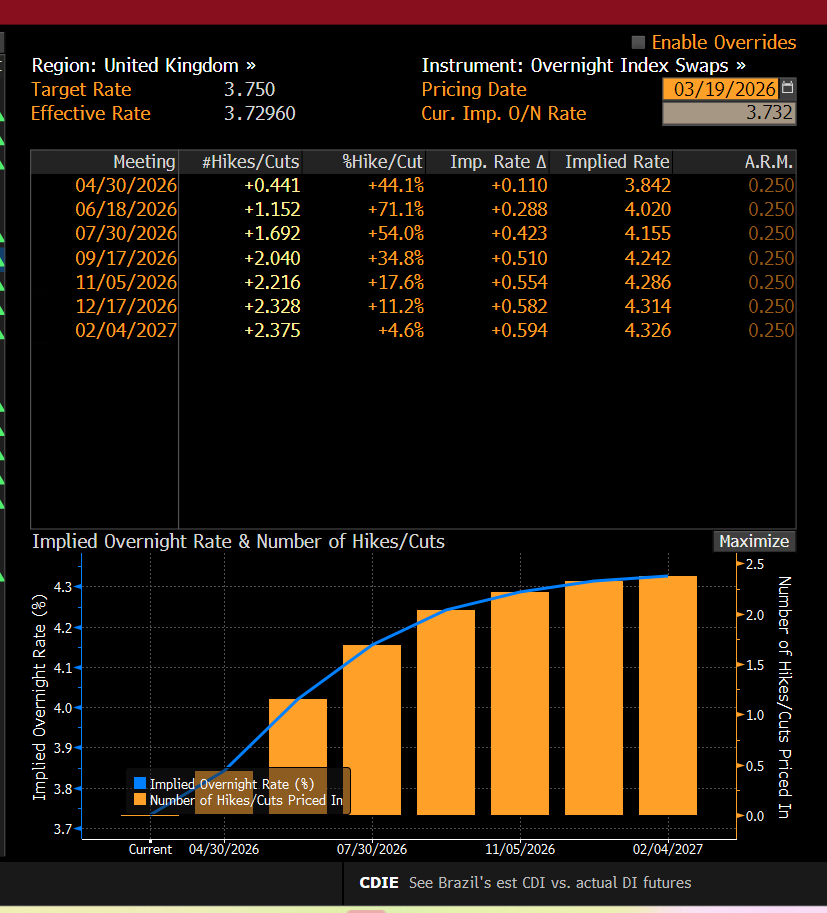Click the Pricing Date input field
This screenshot has width=827, height=913.
coord(719,90)
